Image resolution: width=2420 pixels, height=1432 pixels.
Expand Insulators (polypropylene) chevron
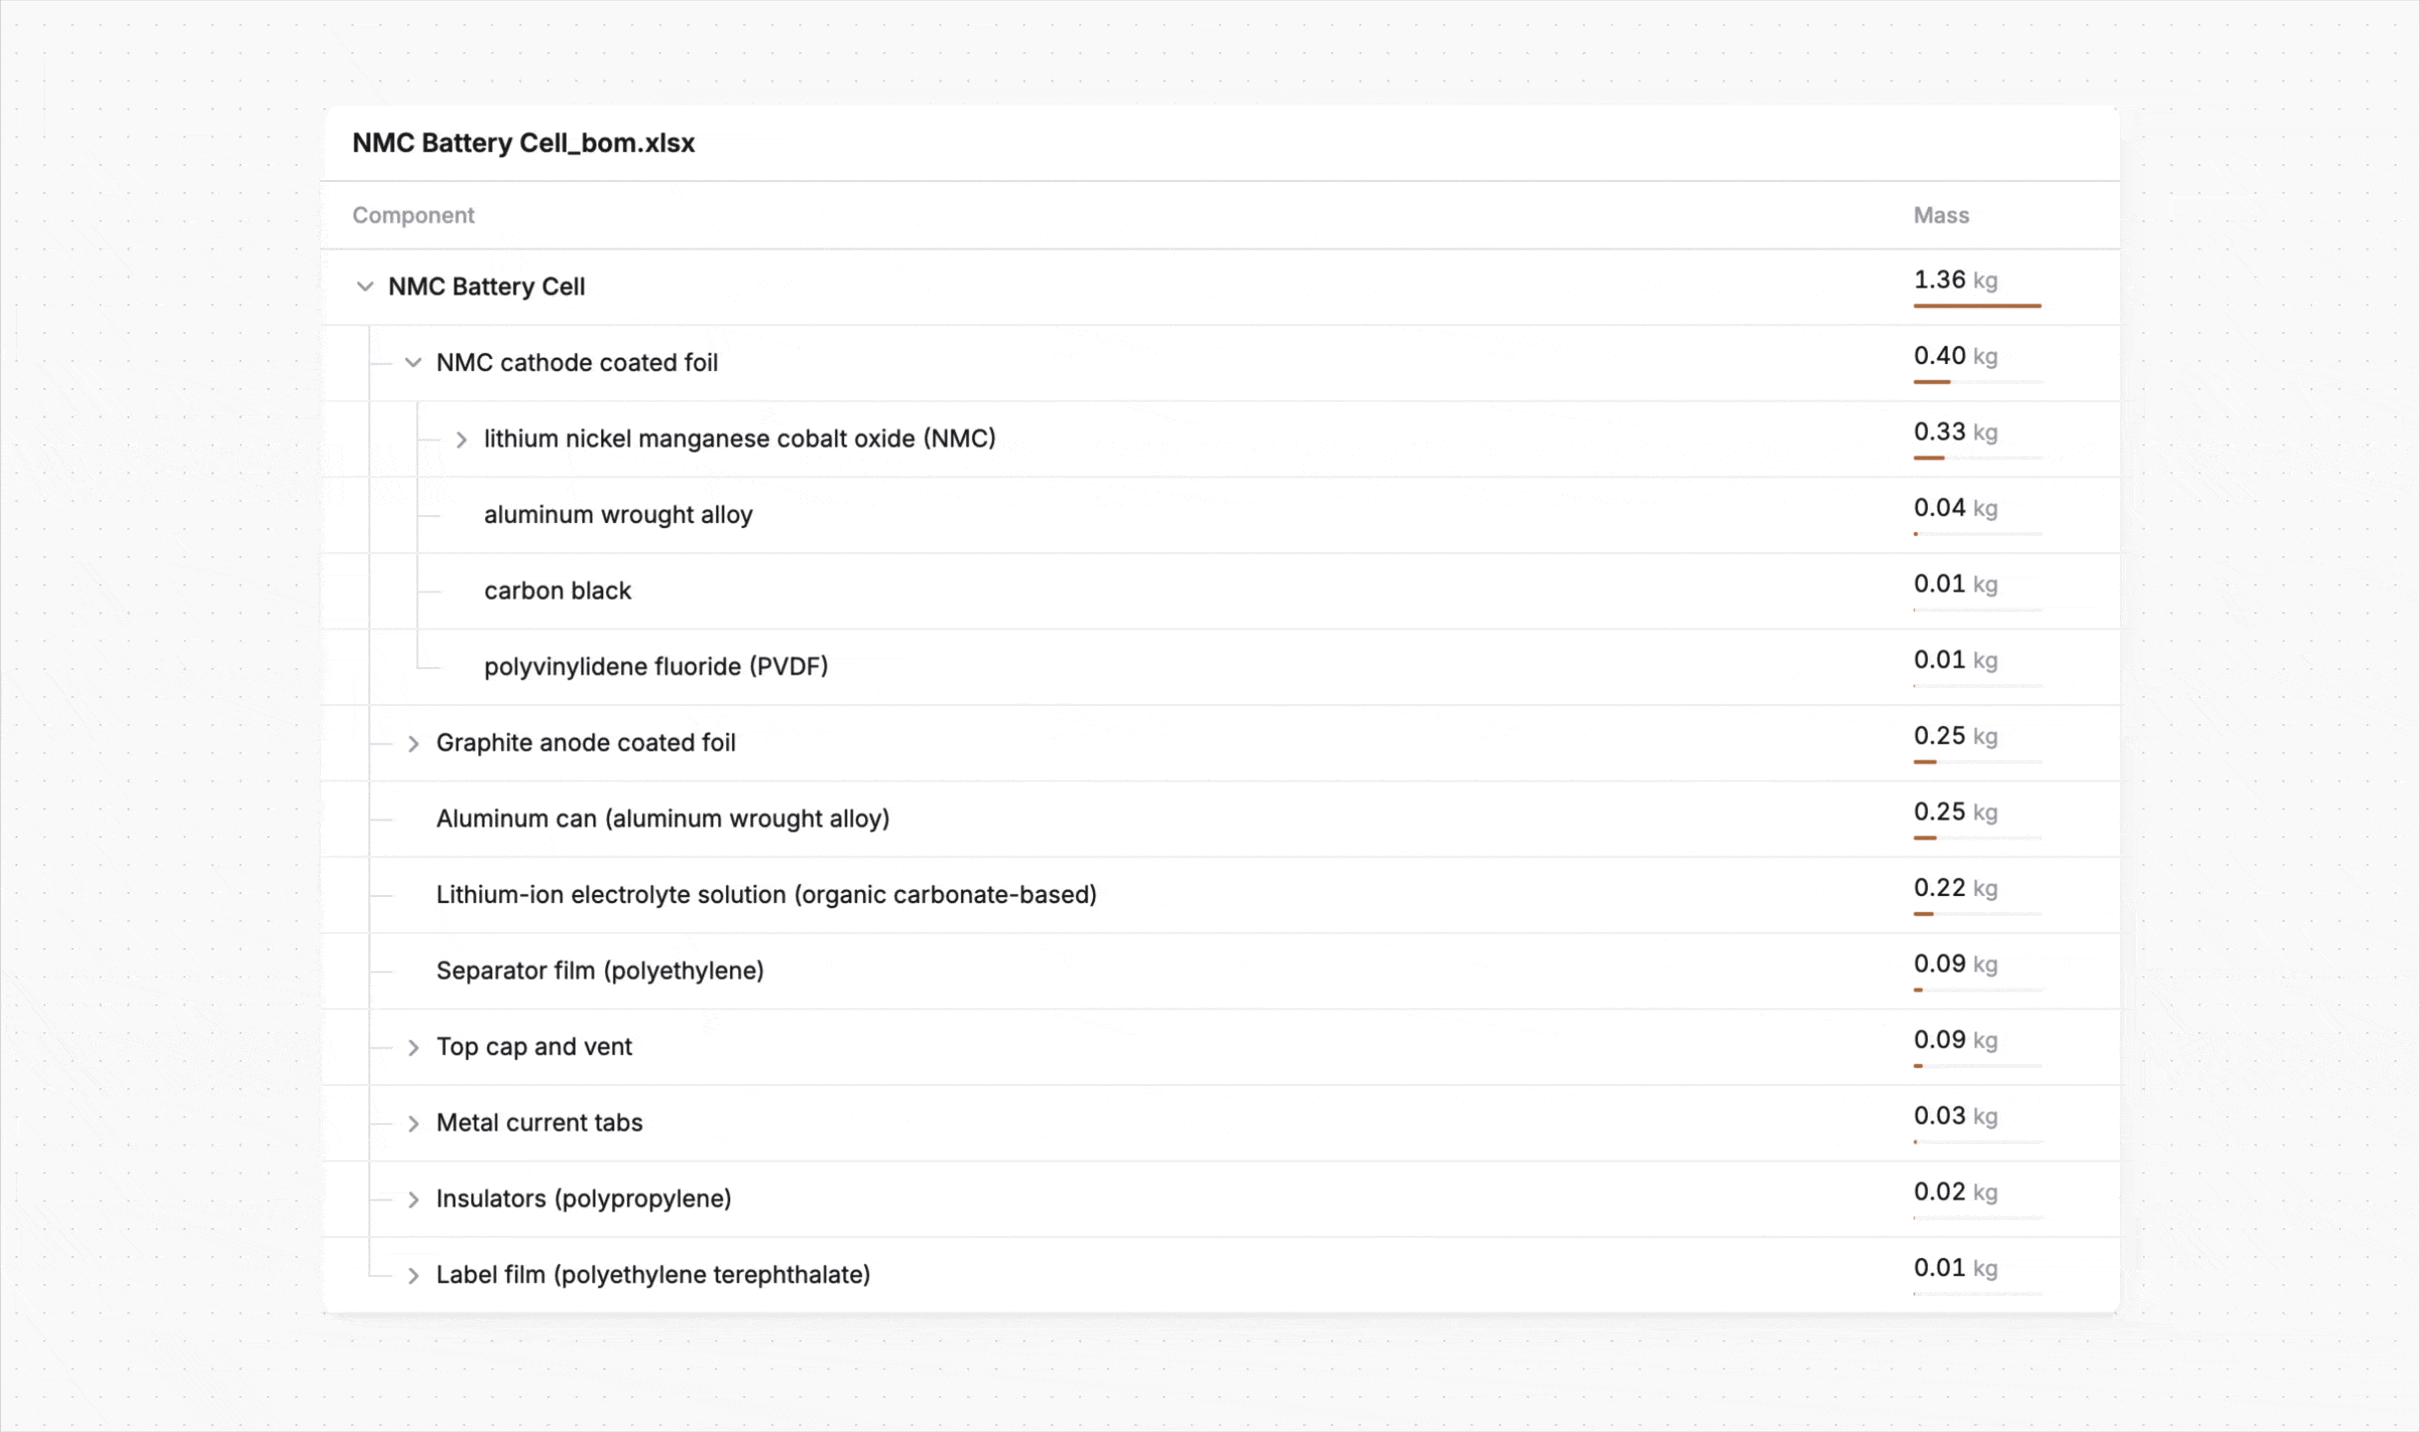[413, 1199]
